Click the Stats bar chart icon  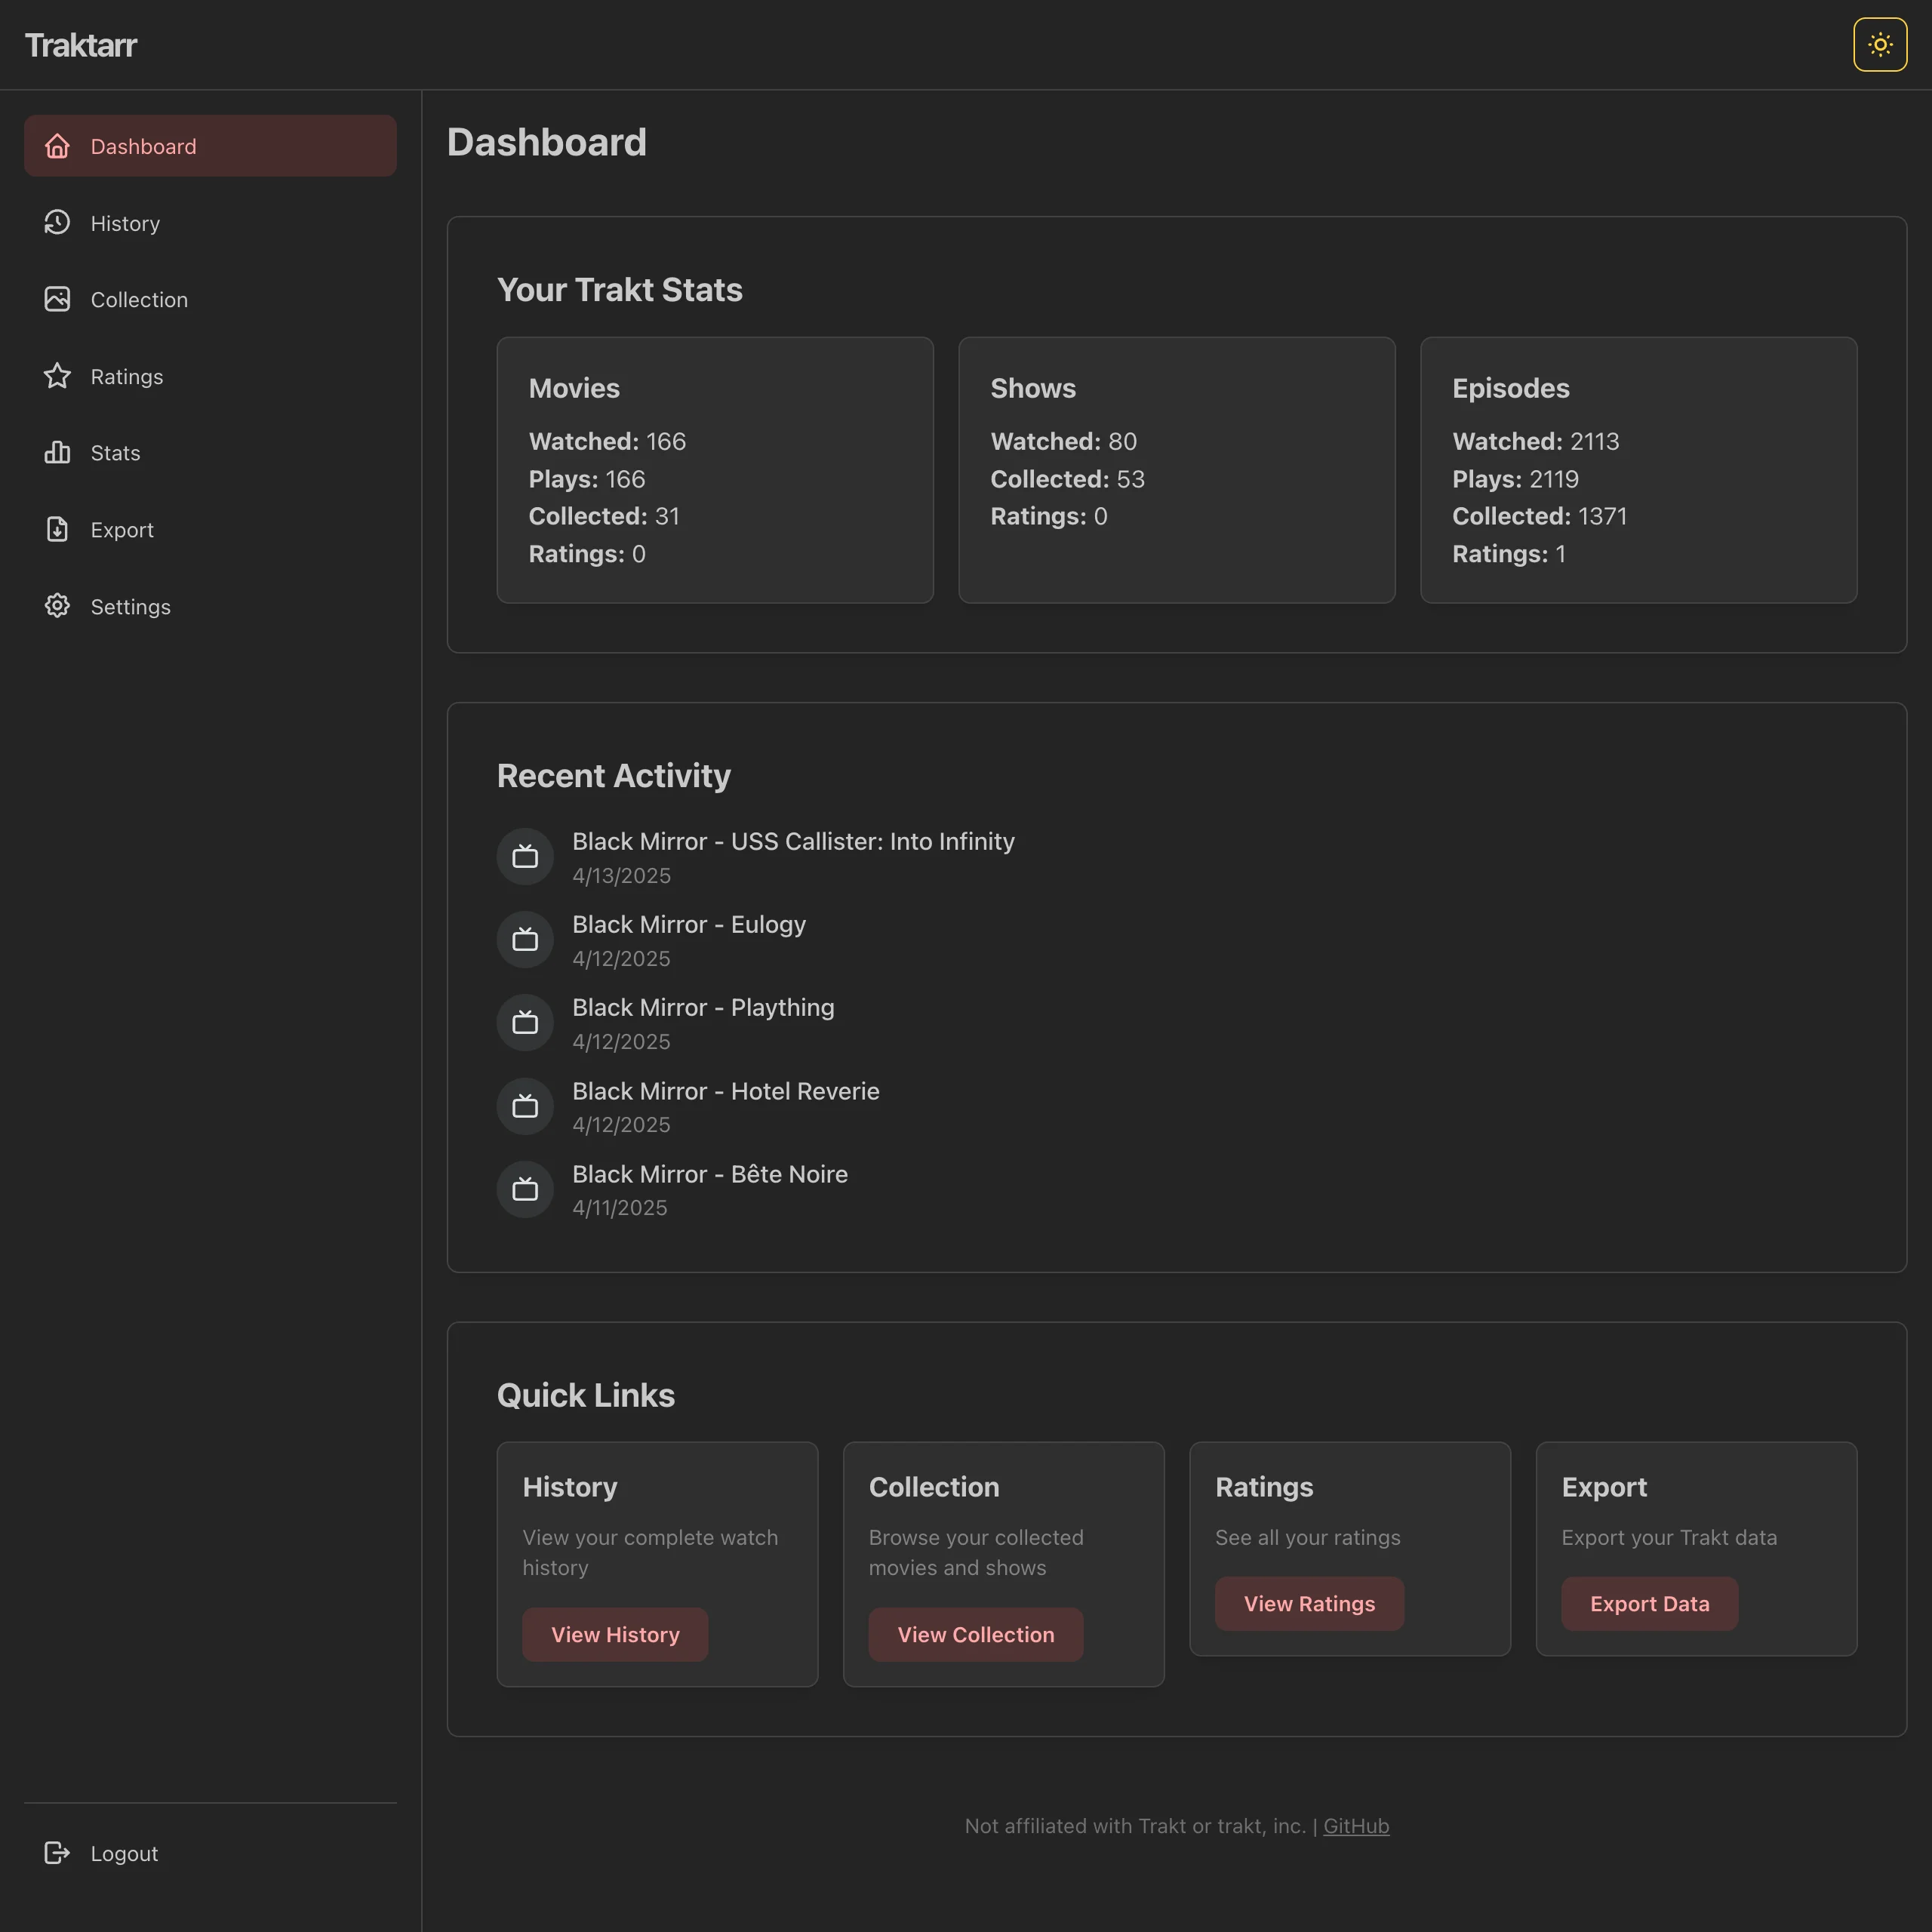[x=57, y=452]
